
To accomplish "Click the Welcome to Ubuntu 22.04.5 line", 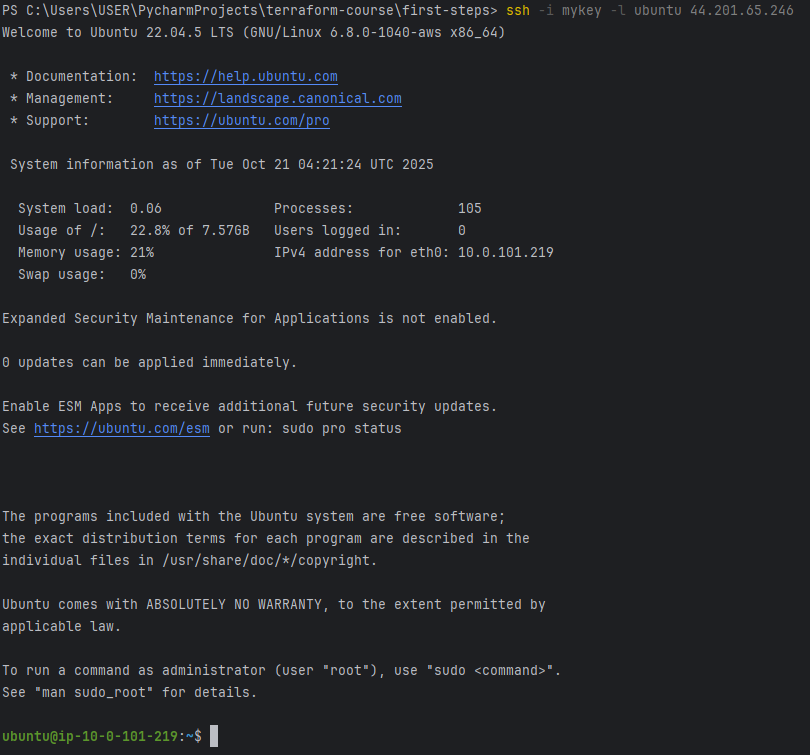I will [x=253, y=33].
